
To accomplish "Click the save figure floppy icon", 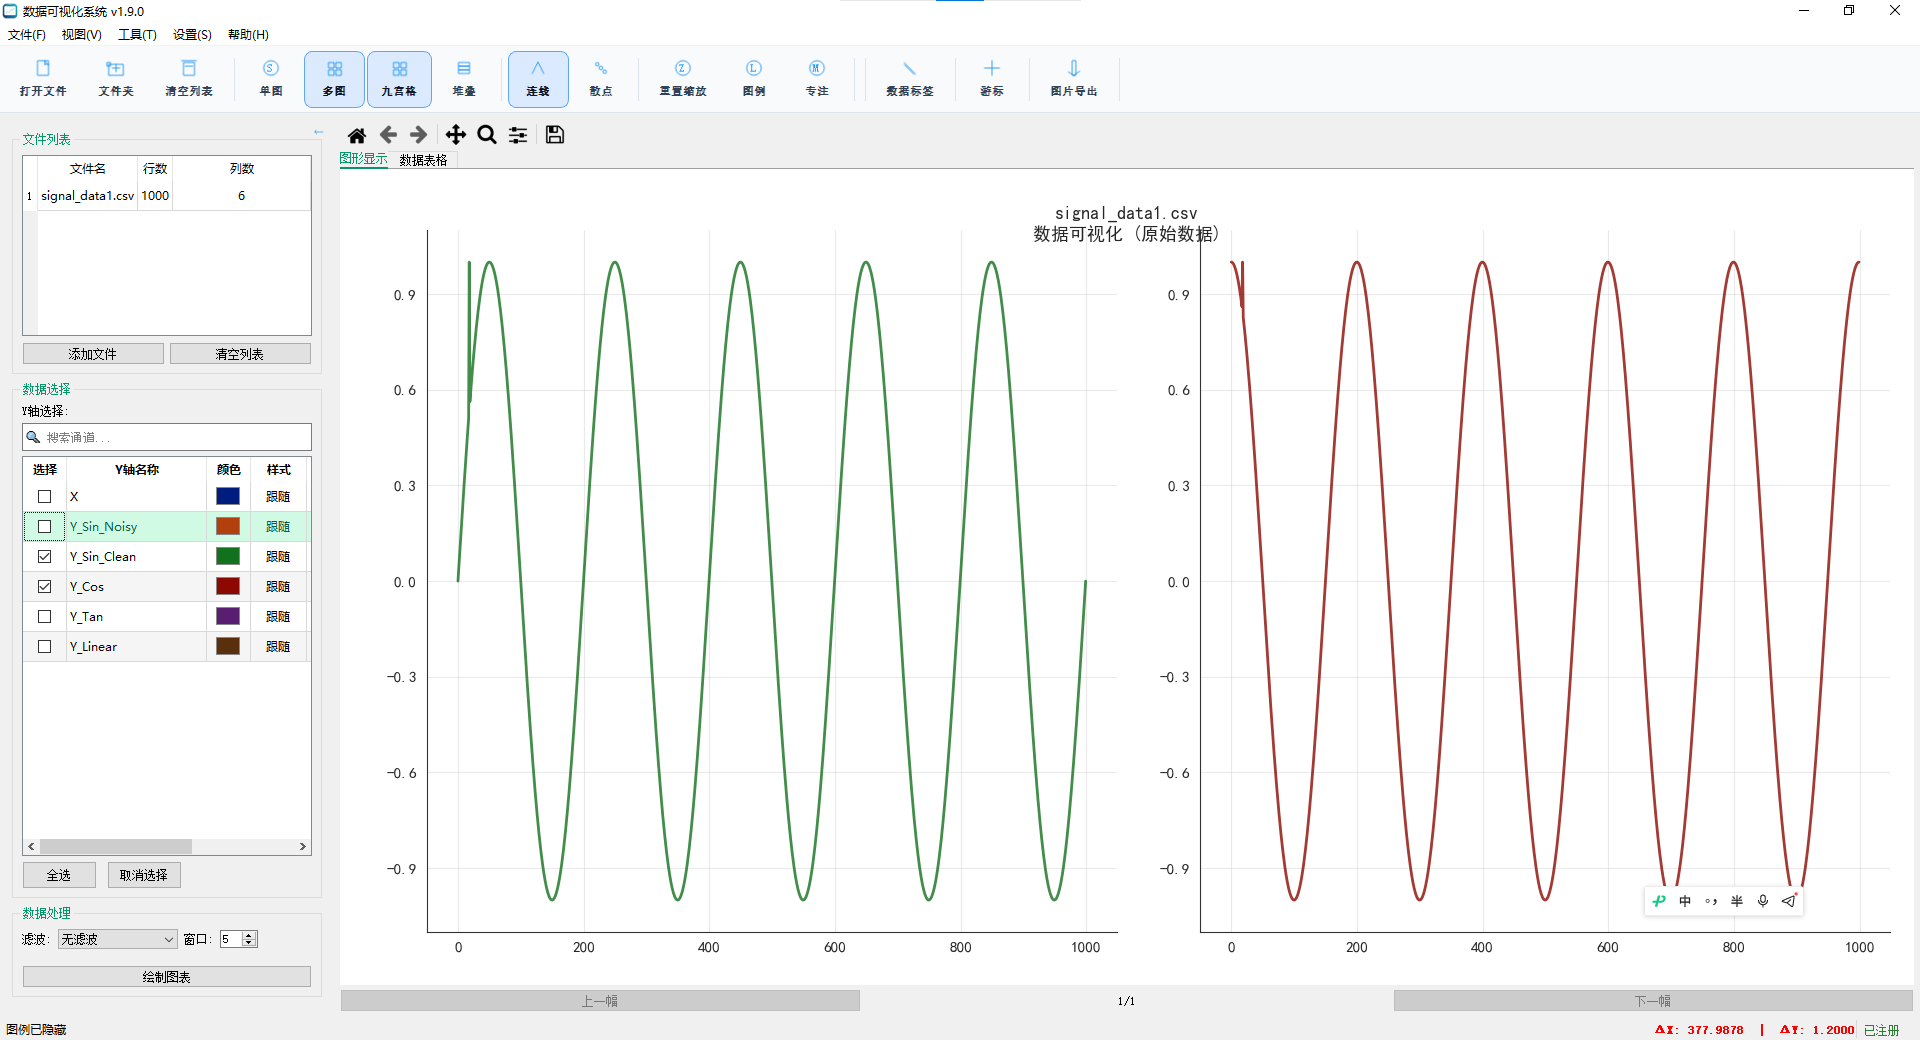I will tap(555, 135).
